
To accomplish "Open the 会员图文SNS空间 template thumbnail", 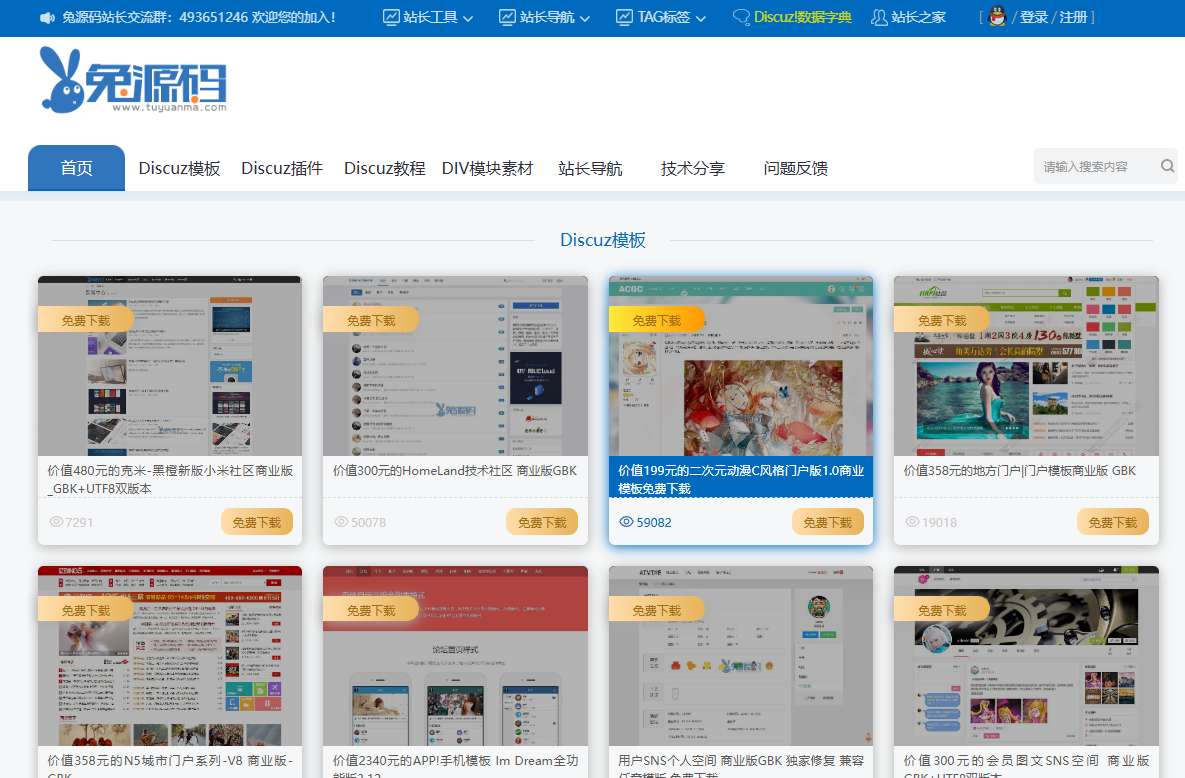I will [x=1026, y=656].
